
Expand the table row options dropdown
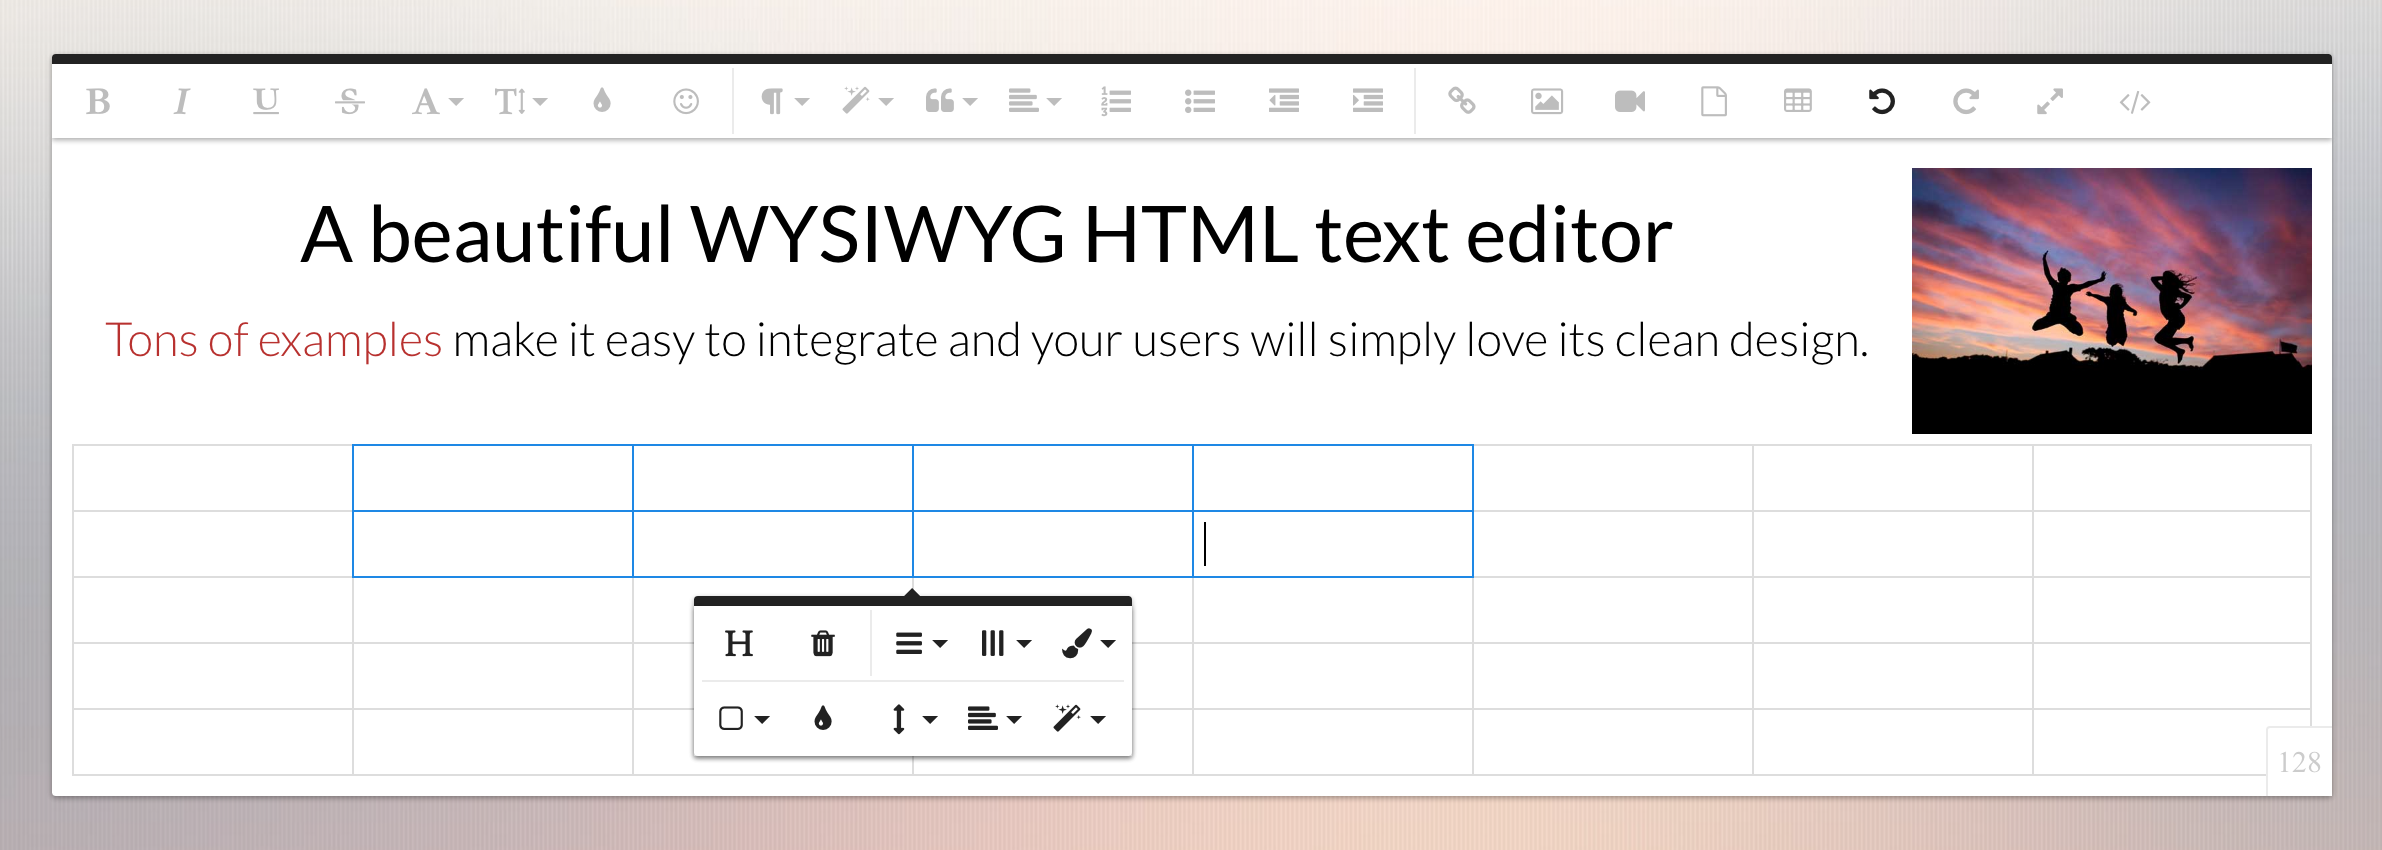(919, 643)
